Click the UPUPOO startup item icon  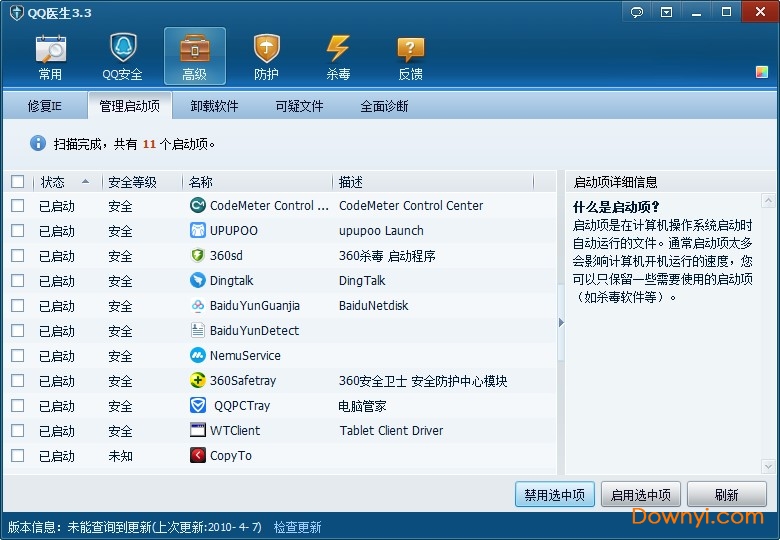tap(197, 230)
